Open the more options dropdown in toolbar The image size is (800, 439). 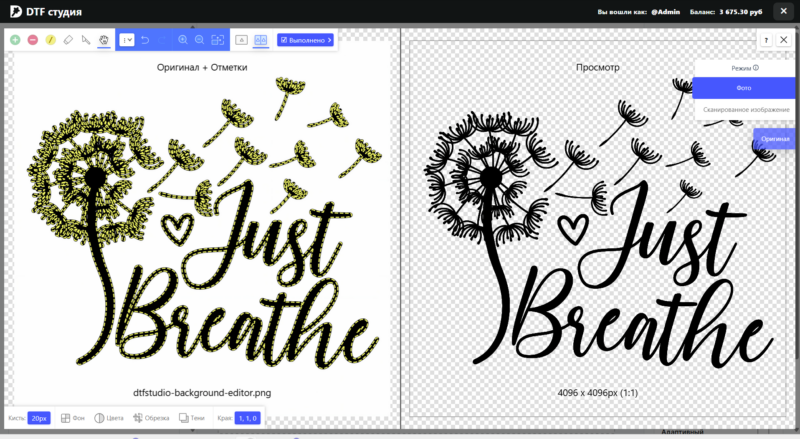pyautogui.click(x=127, y=40)
